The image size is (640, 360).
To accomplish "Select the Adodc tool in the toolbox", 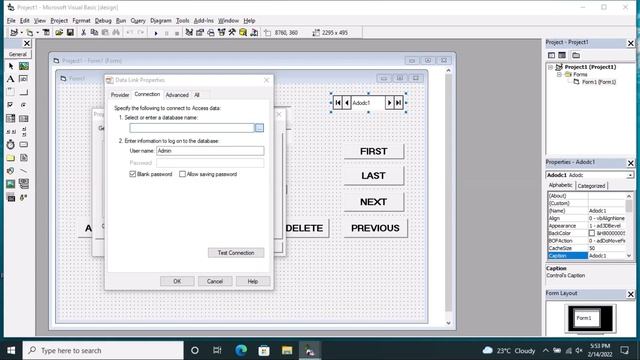I will 24,198.
